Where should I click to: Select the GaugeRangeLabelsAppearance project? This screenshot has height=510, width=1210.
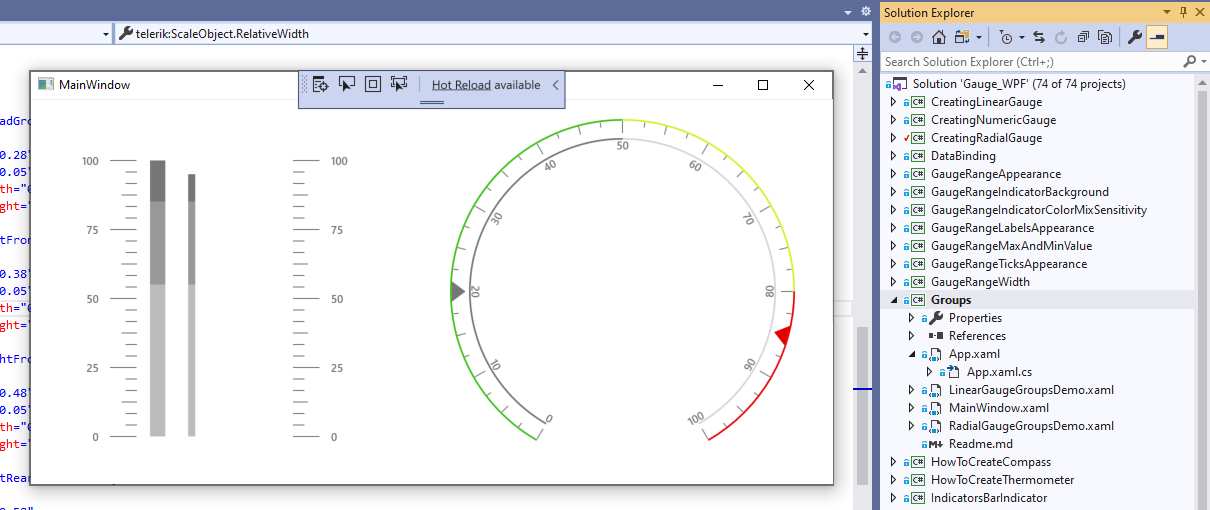pos(1012,228)
